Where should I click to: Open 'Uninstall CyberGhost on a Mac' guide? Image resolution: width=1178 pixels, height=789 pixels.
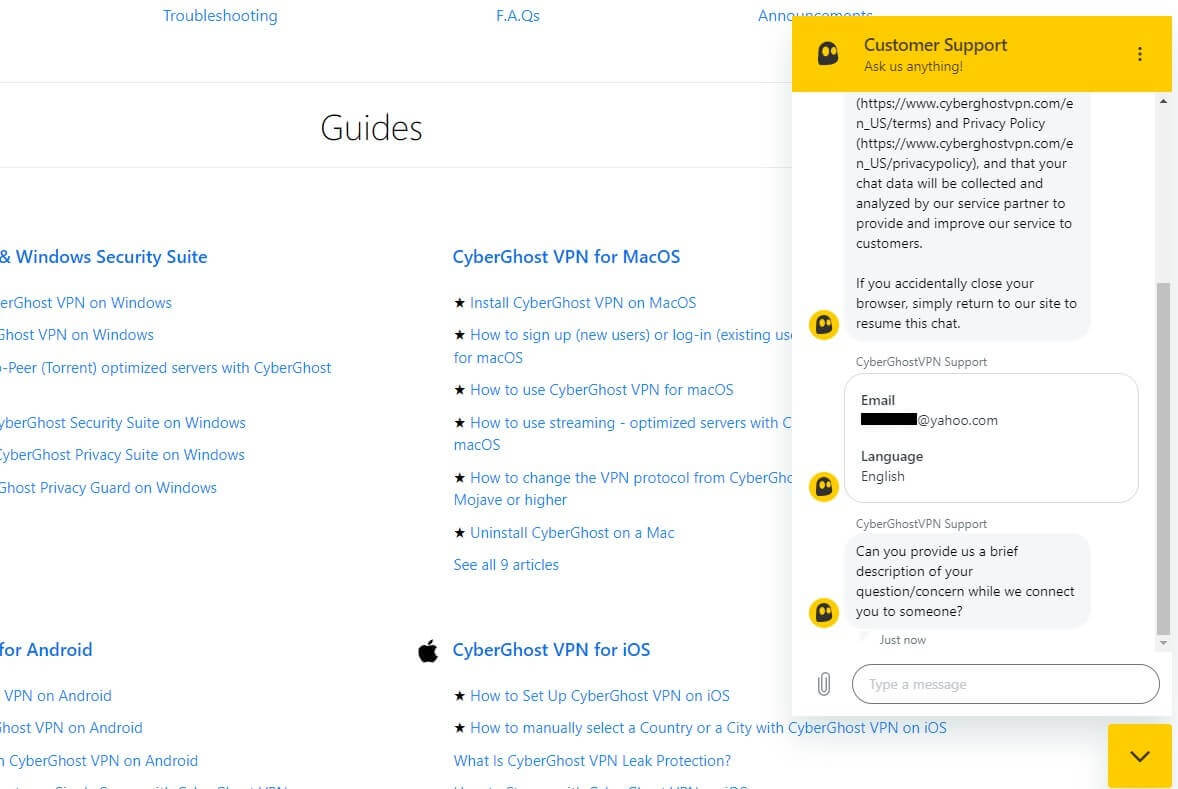(x=572, y=533)
